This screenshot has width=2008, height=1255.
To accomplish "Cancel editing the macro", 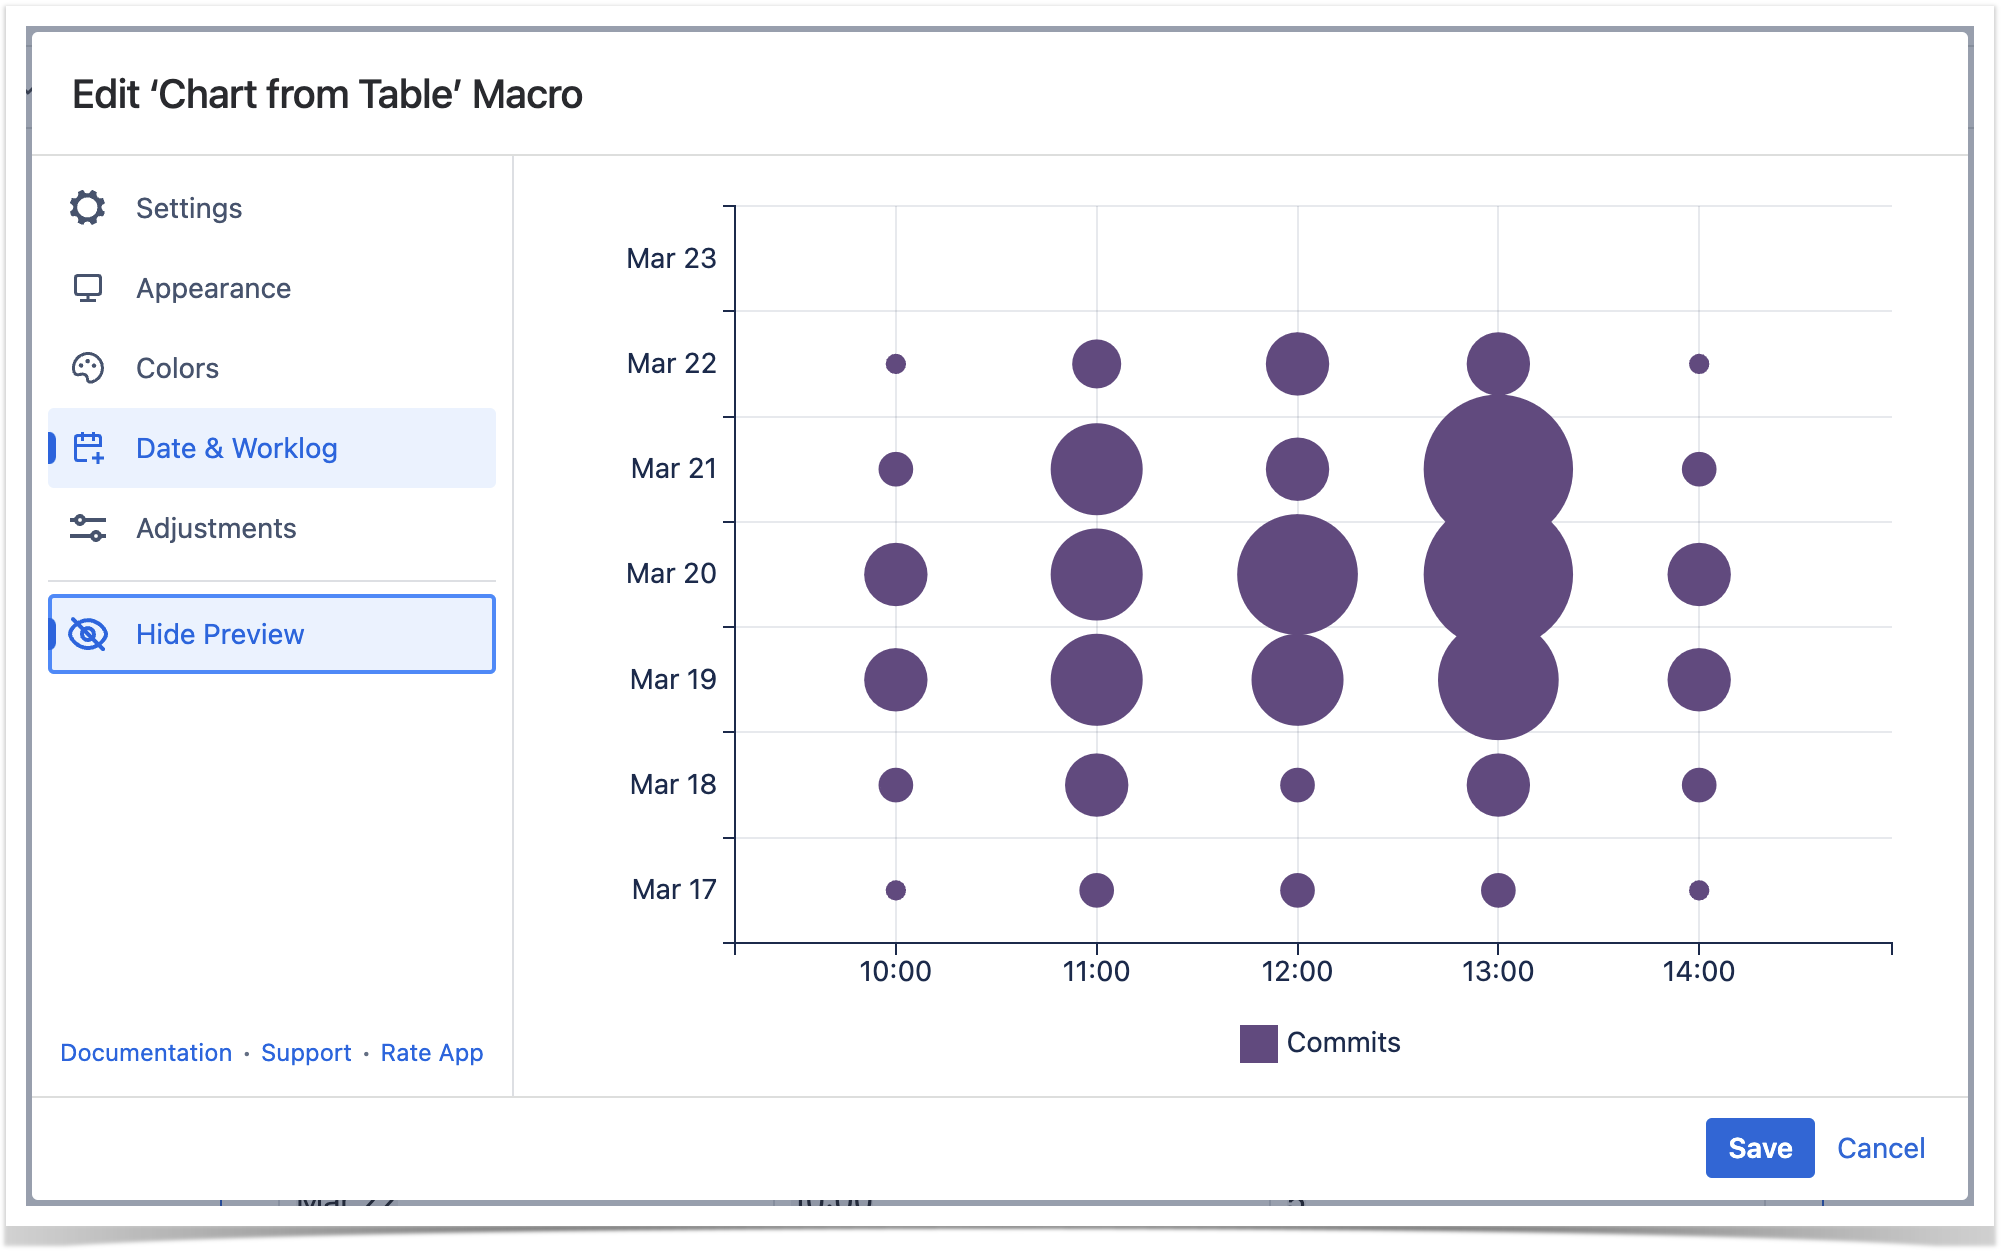I will (1880, 1148).
